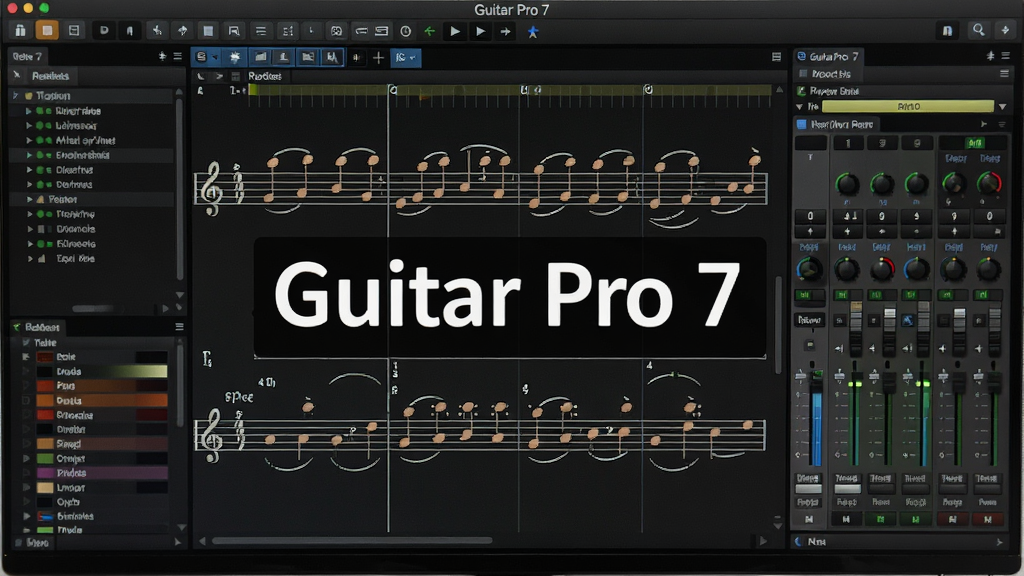This screenshot has width=1024, height=576.
Task: Click the clock icon in top toolbar
Action: 406,31
